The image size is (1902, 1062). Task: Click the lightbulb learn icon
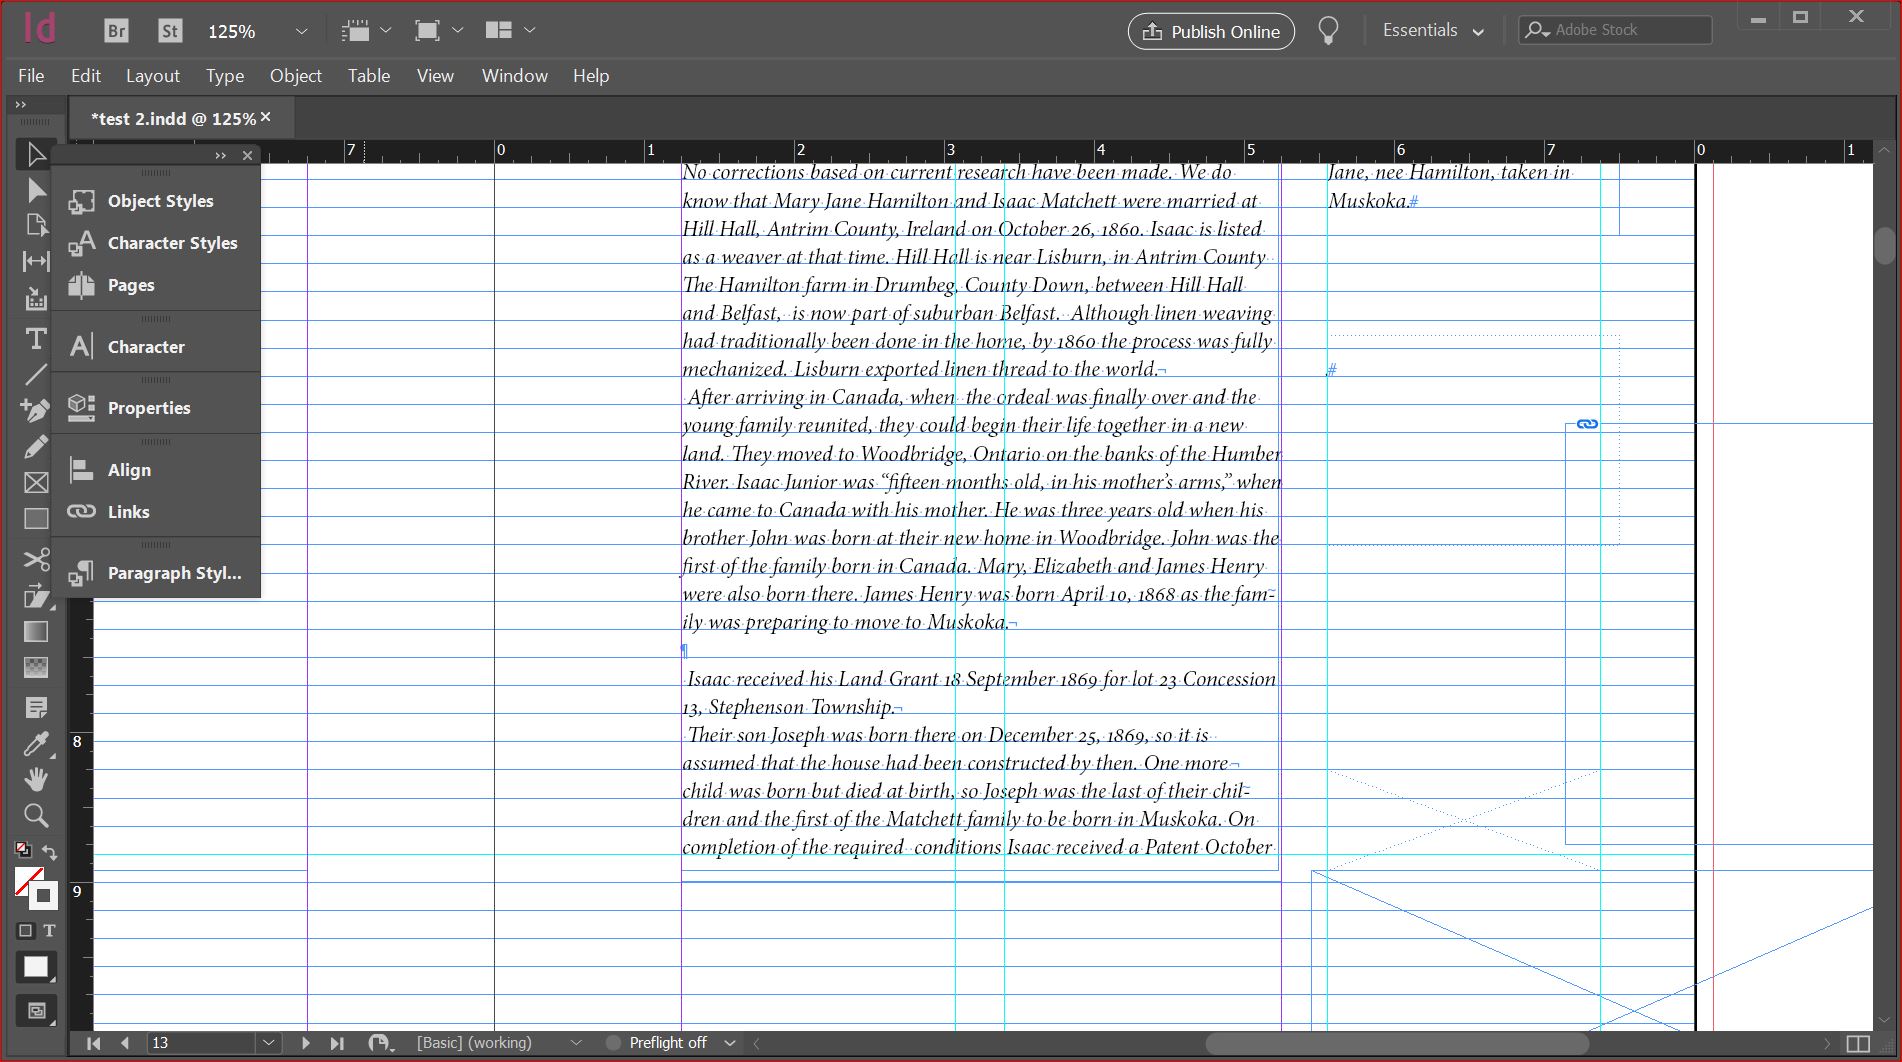click(x=1328, y=31)
